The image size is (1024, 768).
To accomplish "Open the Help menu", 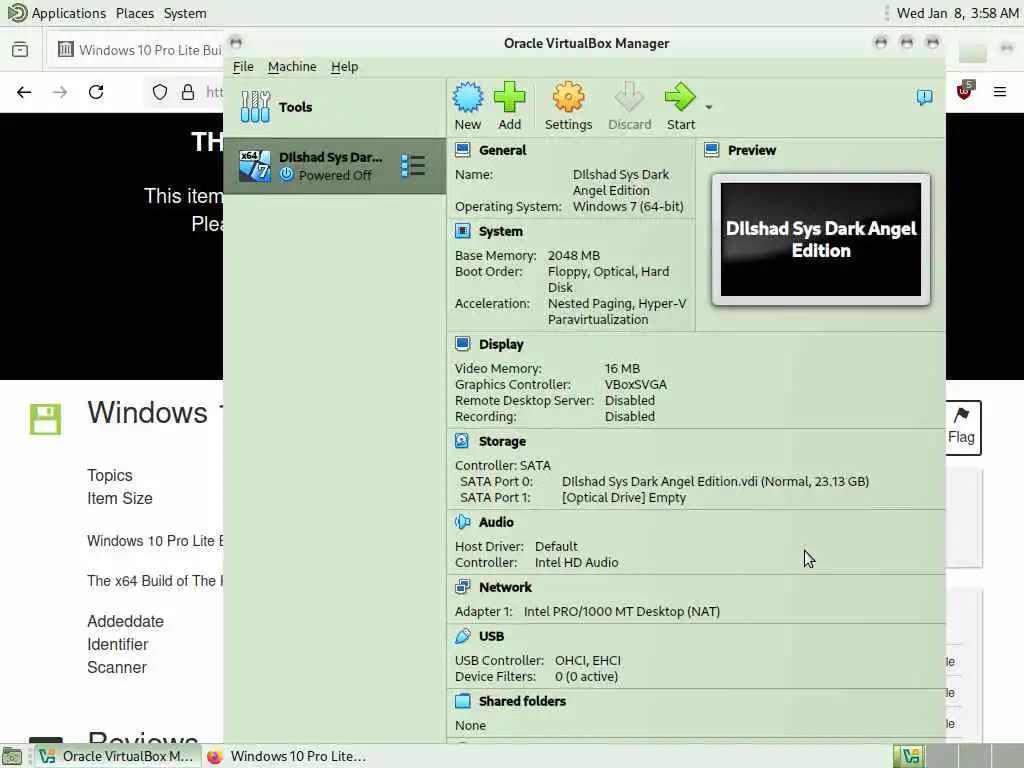I will tap(344, 67).
